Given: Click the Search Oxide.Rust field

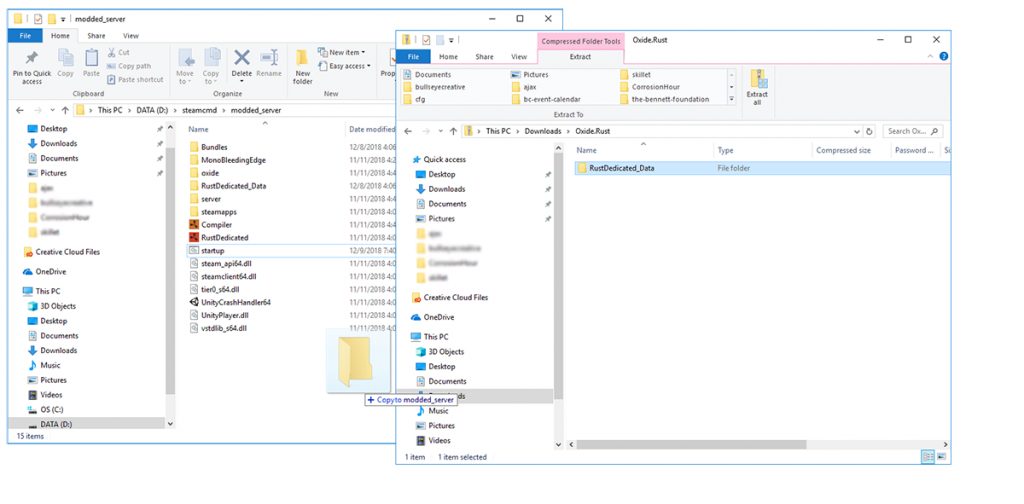Looking at the screenshot, I should pyautogui.click(x=912, y=131).
